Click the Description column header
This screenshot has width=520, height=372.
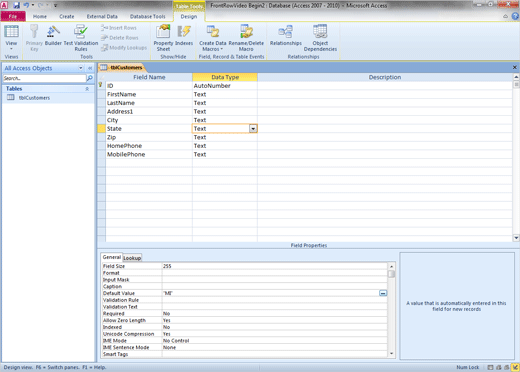[x=385, y=77]
